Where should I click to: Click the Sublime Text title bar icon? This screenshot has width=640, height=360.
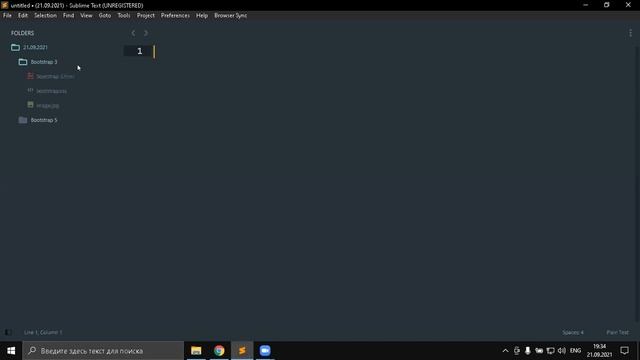pos(5,5)
